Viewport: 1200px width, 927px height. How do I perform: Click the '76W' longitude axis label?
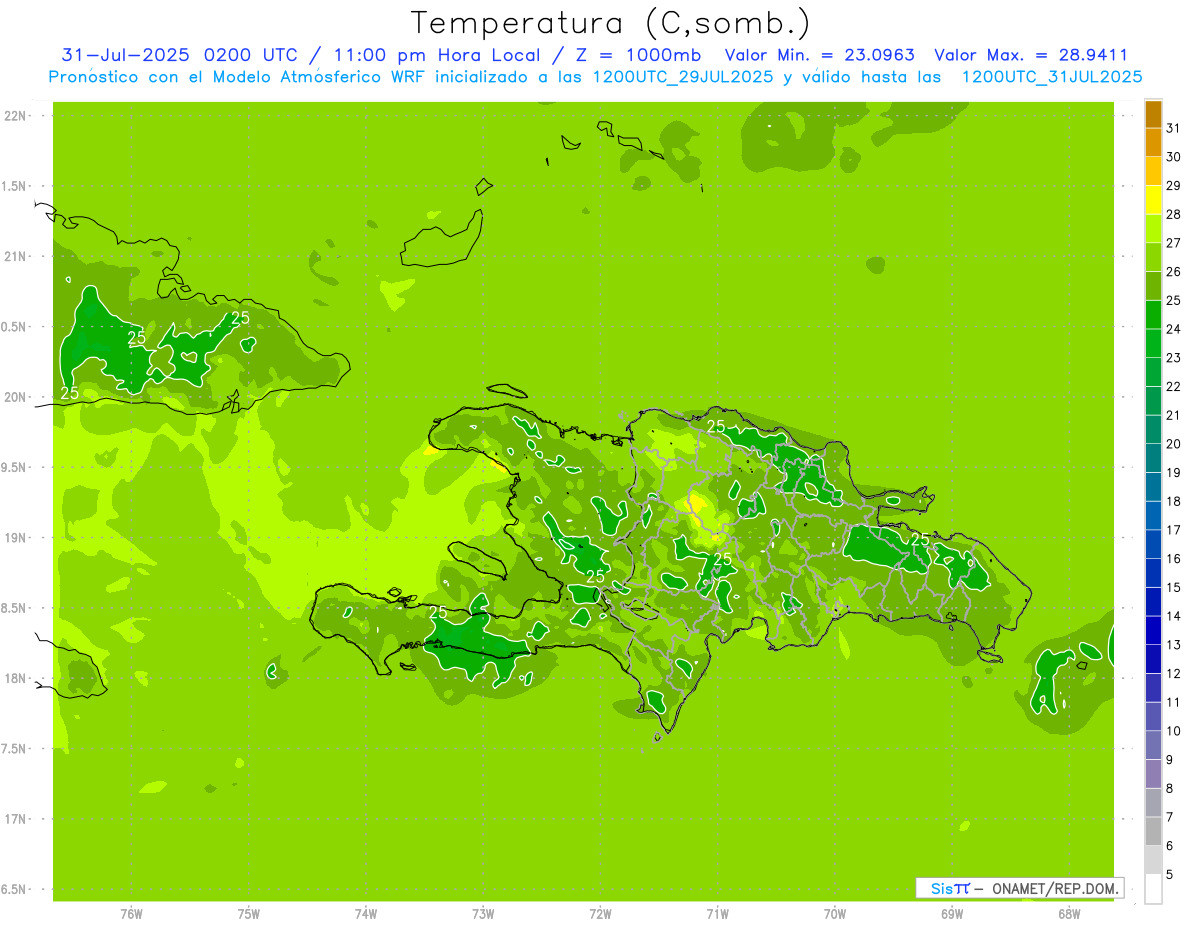click(x=131, y=914)
